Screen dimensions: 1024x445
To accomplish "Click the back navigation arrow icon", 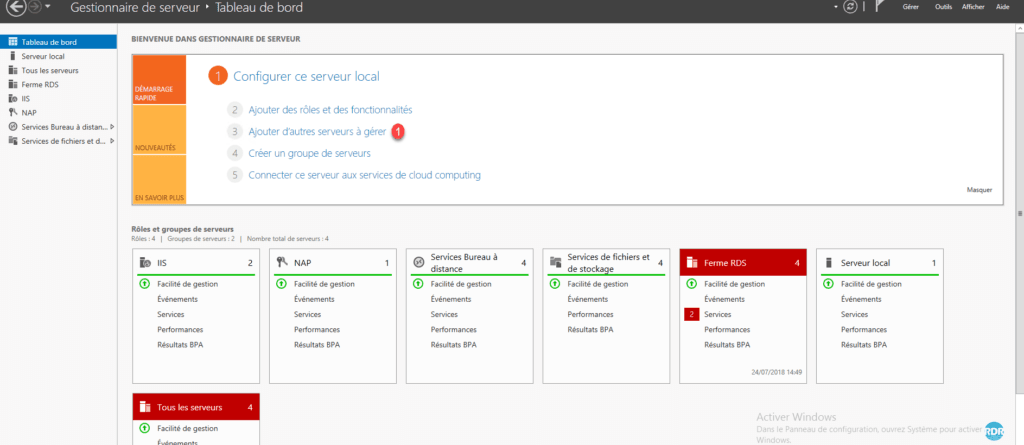I will click(x=15, y=8).
